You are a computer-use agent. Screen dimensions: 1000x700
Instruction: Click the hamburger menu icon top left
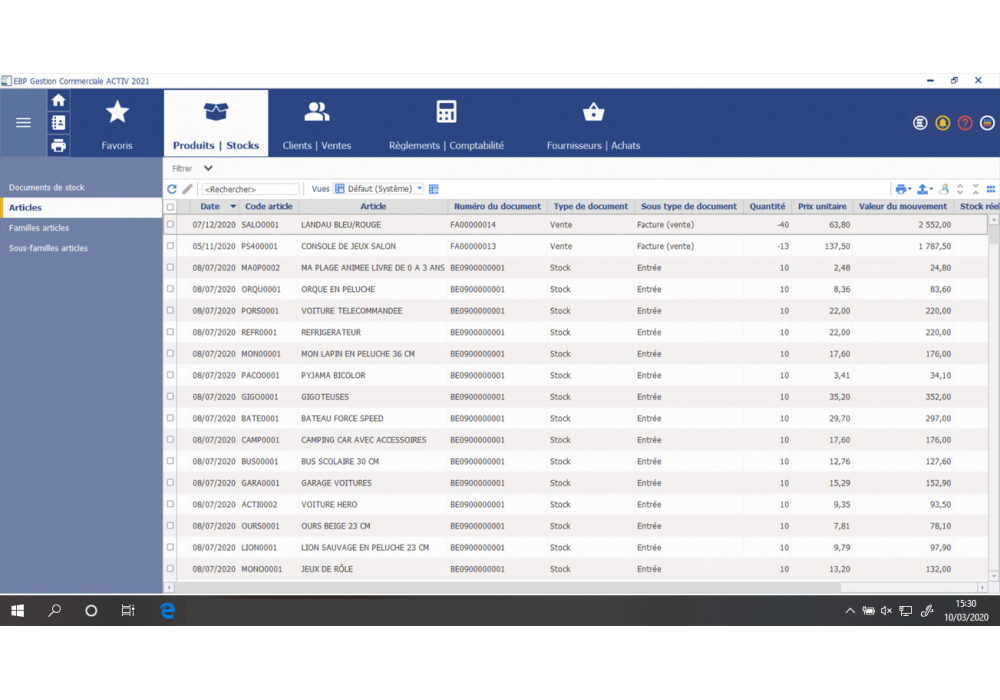[x=22, y=122]
